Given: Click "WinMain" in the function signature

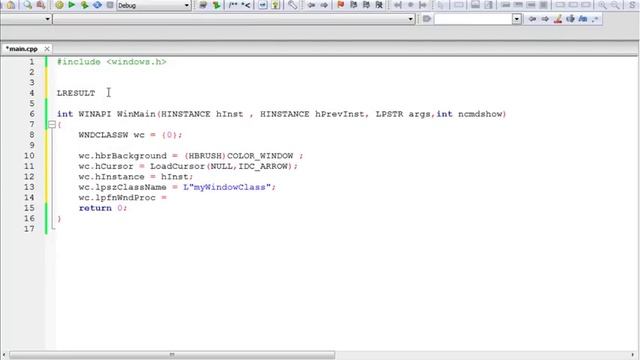Looking at the screenshot, I should [136, 114].
